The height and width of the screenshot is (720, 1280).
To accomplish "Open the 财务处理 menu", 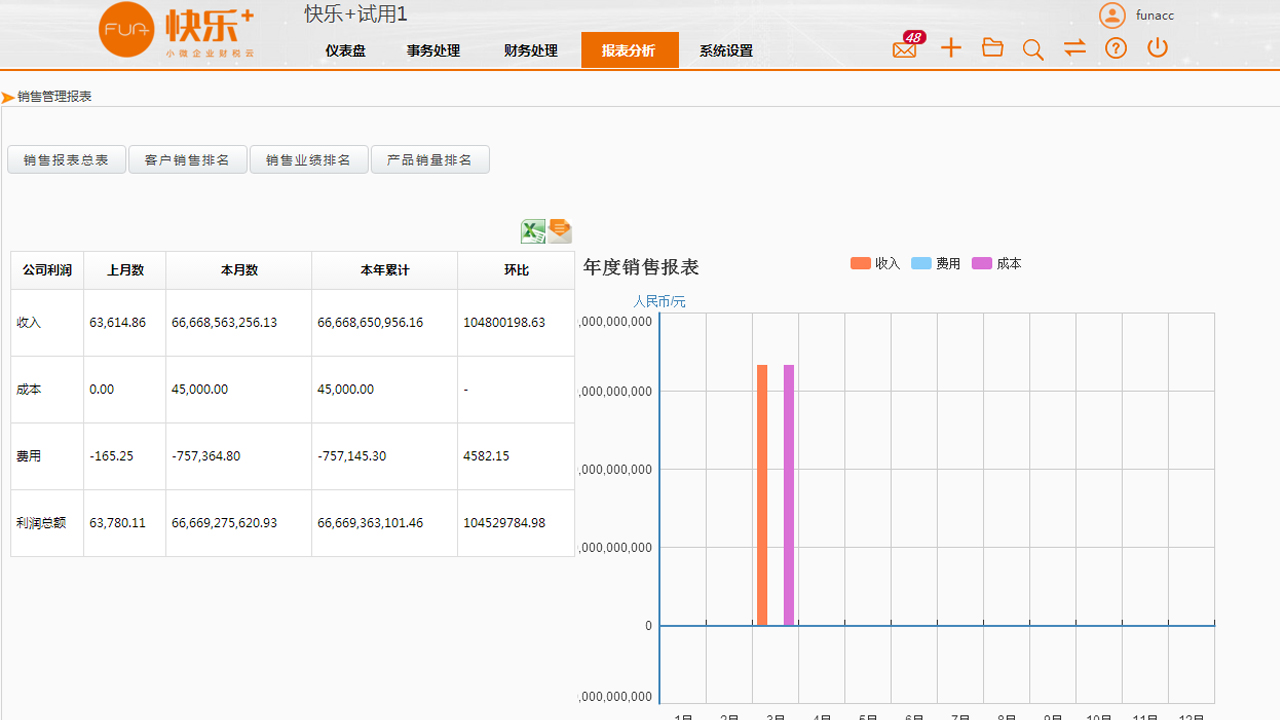I will coord(531,51).
